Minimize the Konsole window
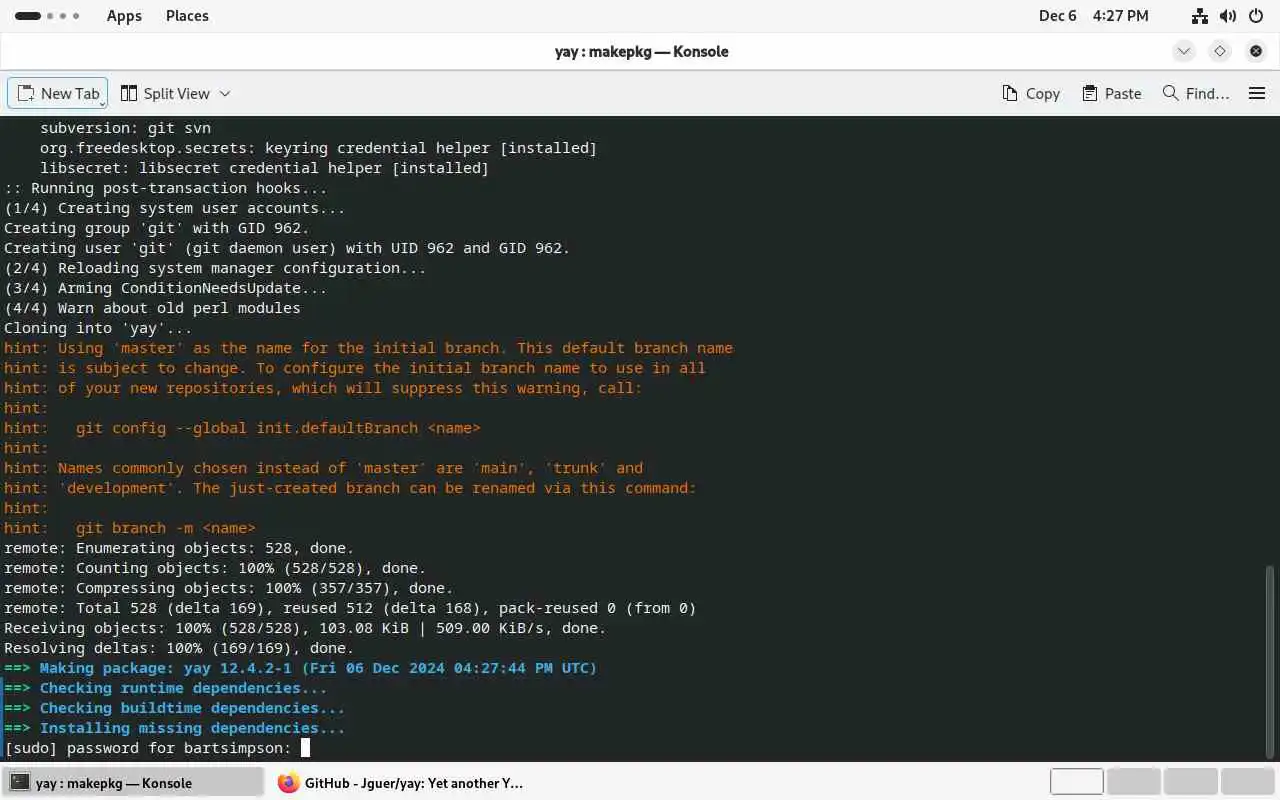1280x800 pixels. pyautogui.click(x=1184, y=51)
